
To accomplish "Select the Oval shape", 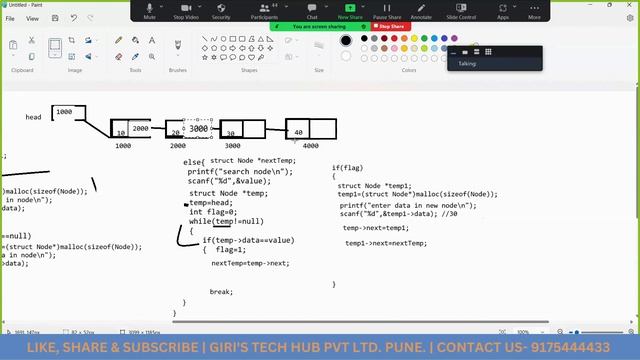I will pyautogui.click(x=223, y=39).
